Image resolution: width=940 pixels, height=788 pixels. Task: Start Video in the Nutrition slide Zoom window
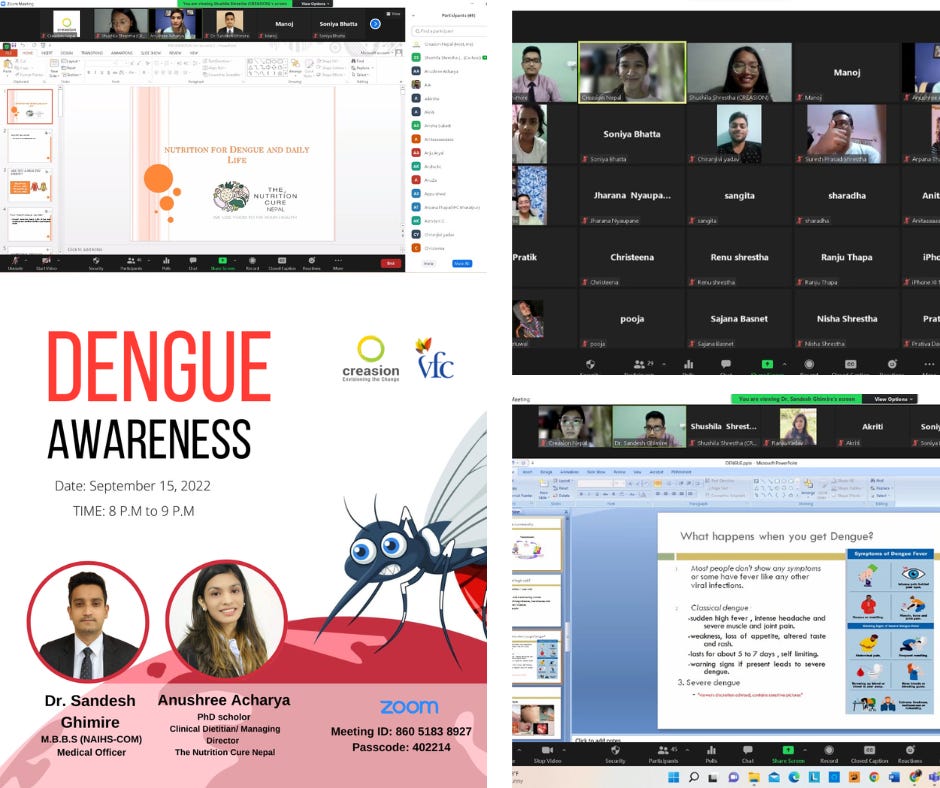point(46,263)
